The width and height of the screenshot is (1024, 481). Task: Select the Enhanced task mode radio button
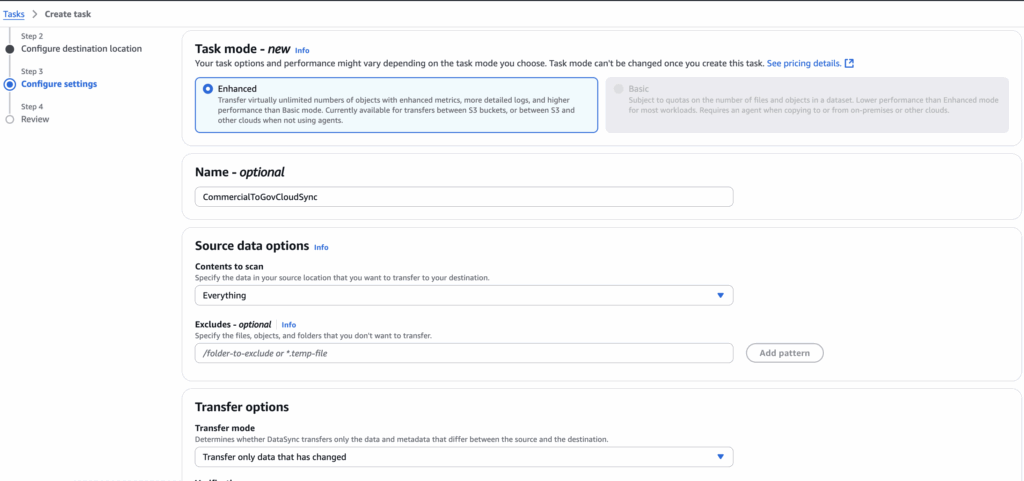[x=208, y=89]
